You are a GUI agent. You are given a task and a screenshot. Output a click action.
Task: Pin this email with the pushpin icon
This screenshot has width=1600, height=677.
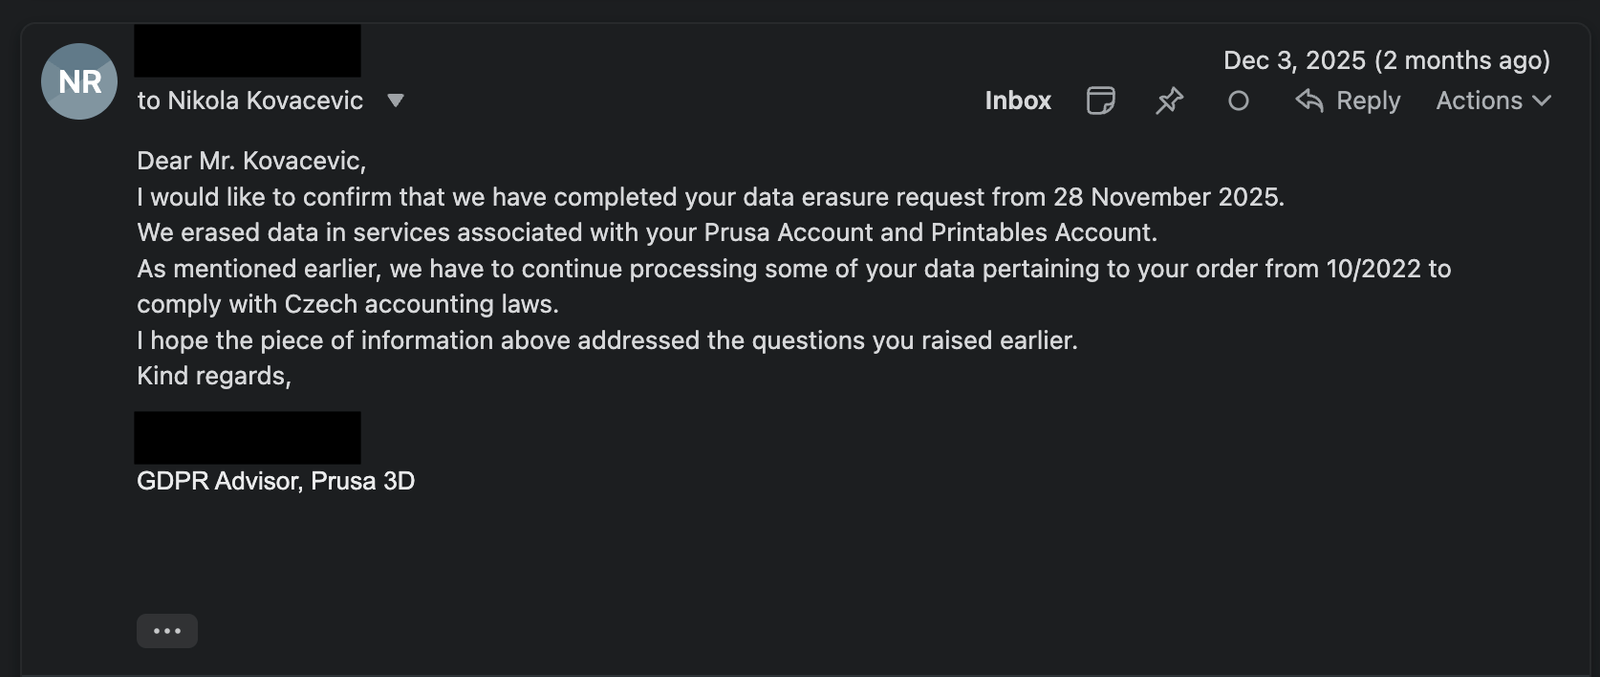[1169, 100]
